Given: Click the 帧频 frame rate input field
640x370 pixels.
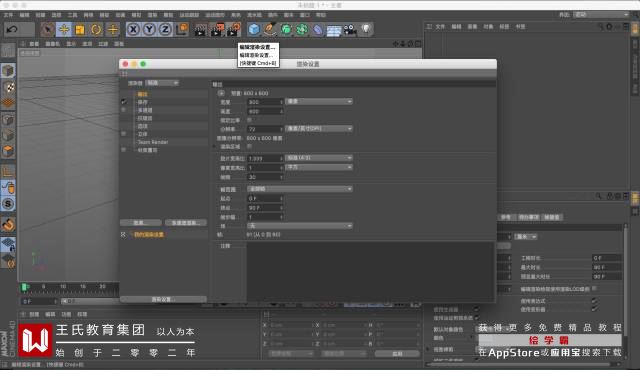Looking at the screenshot, I should click(265, 177).
